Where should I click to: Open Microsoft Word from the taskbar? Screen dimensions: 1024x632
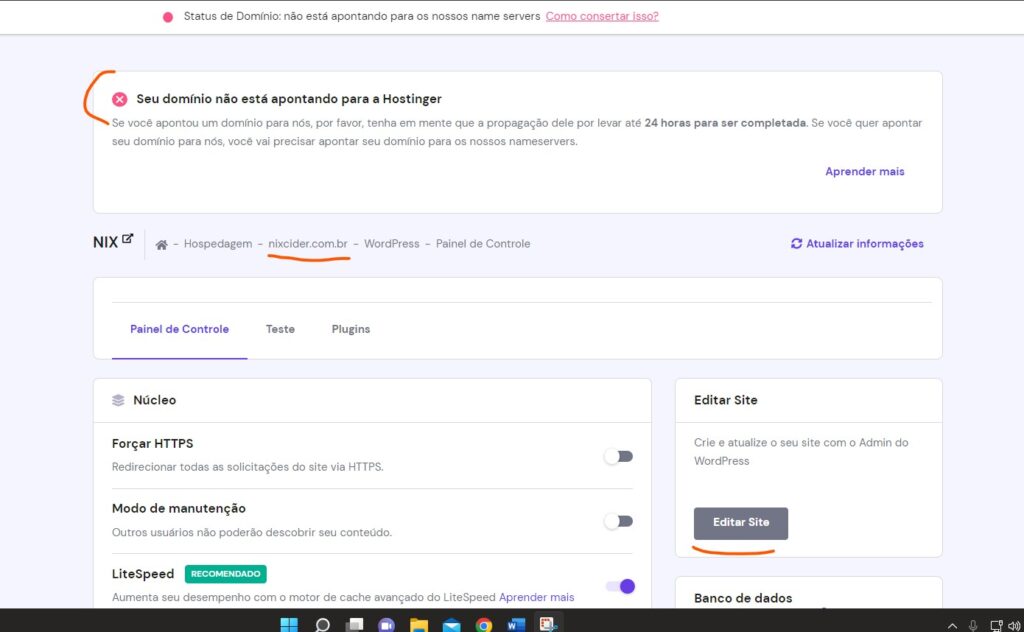coord(516,625)
